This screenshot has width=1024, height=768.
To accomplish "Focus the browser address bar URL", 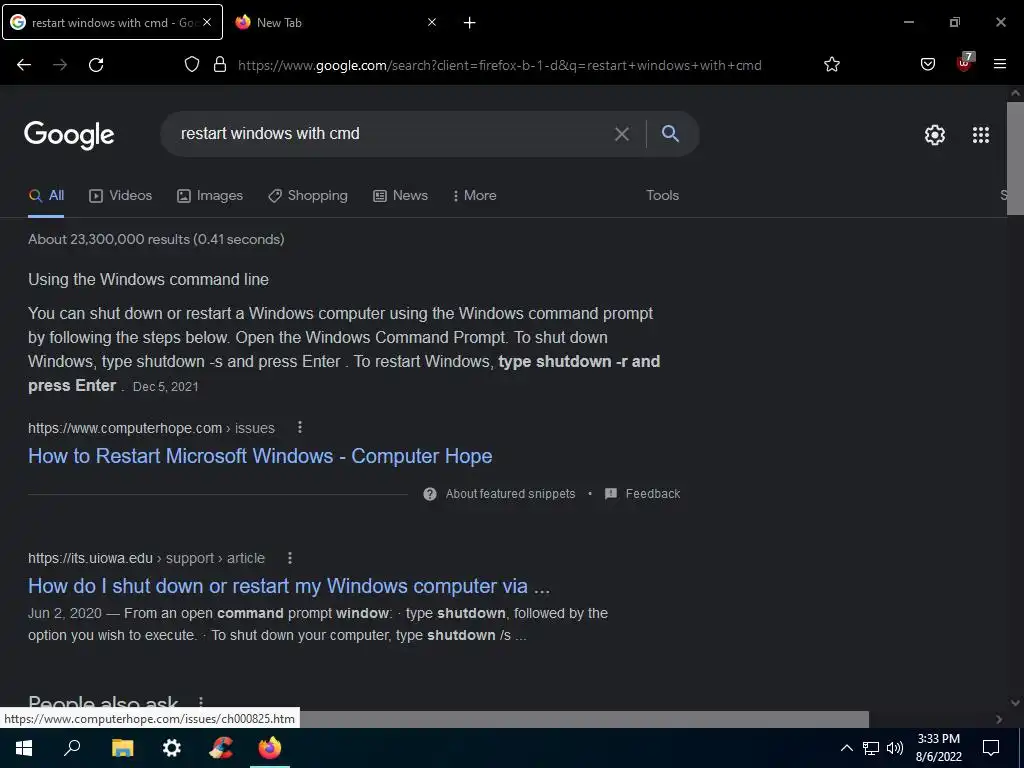I will point(500,65).
